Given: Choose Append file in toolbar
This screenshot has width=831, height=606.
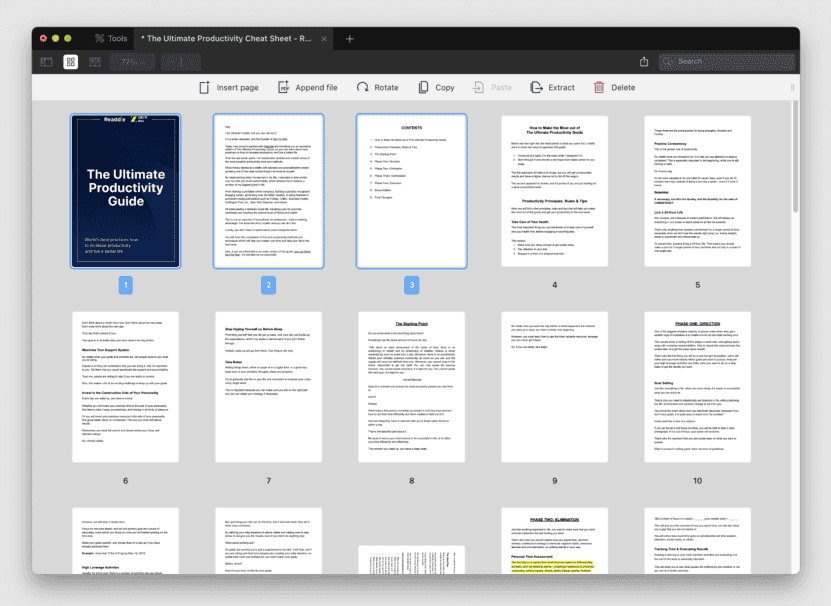Looking at the screenshot, I should pos(308,87).
